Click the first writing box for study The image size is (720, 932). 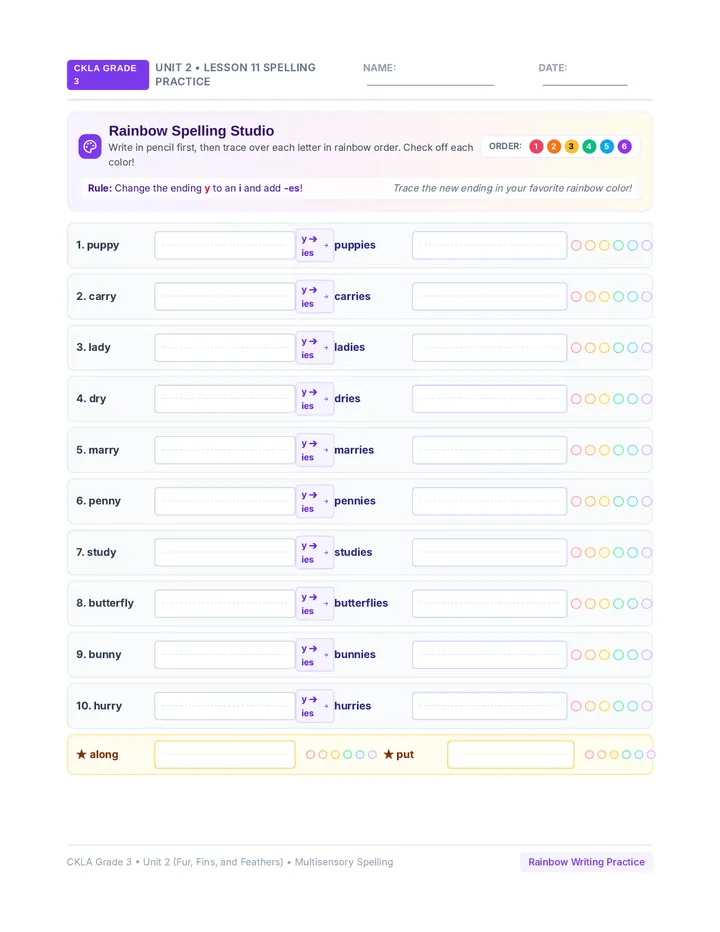point(225,552)
